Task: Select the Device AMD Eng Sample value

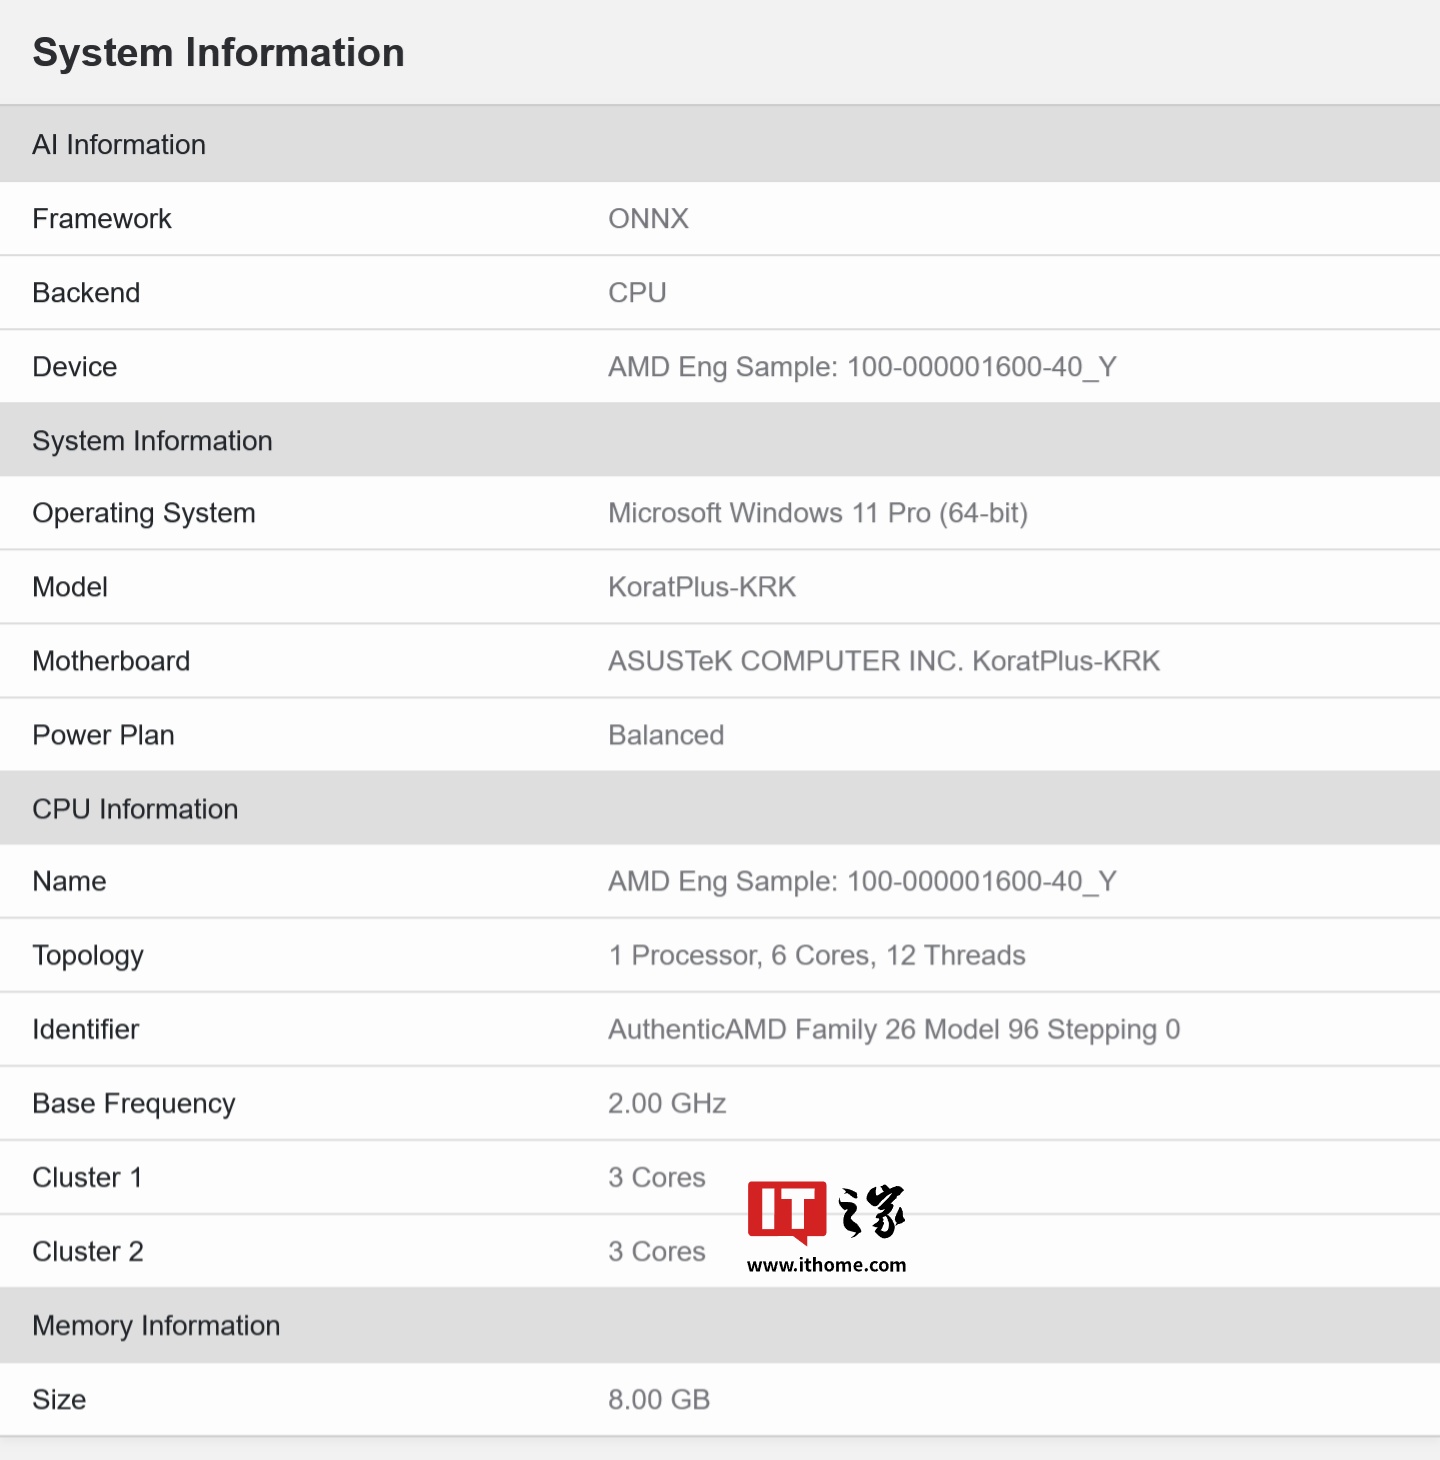Action: coord(862,367)
